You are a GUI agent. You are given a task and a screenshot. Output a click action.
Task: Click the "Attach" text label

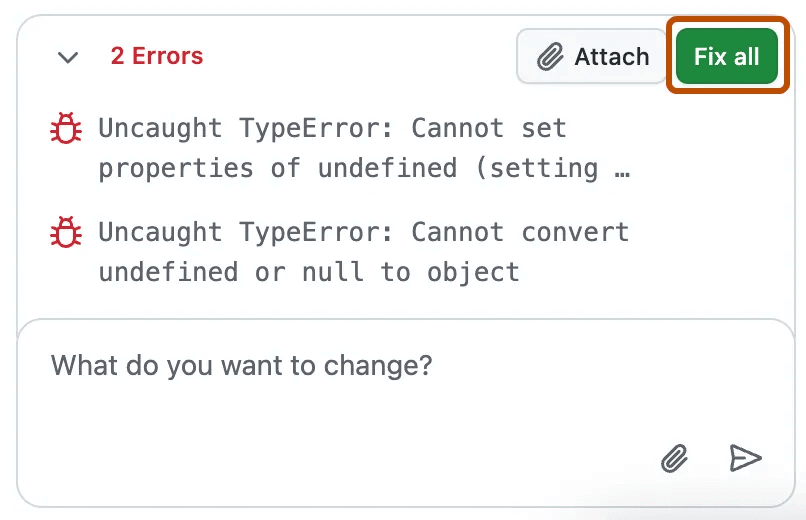[x=611, y=57]
